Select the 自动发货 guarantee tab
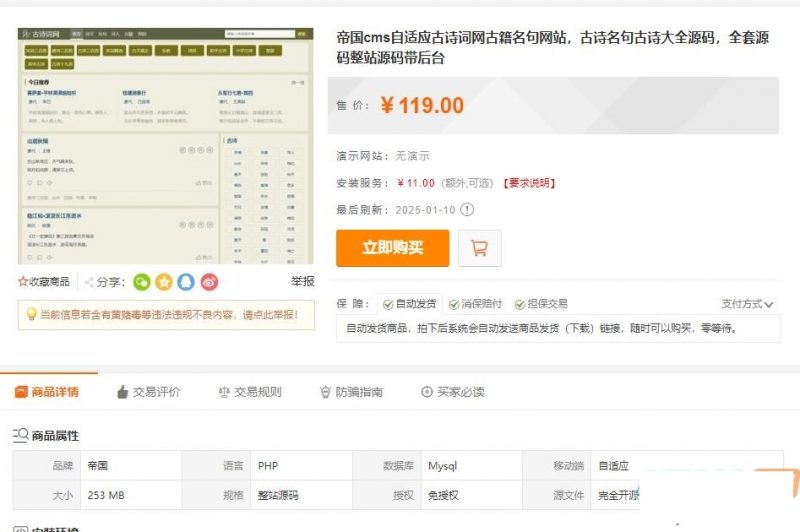800x532 pixels. (410, 304)
